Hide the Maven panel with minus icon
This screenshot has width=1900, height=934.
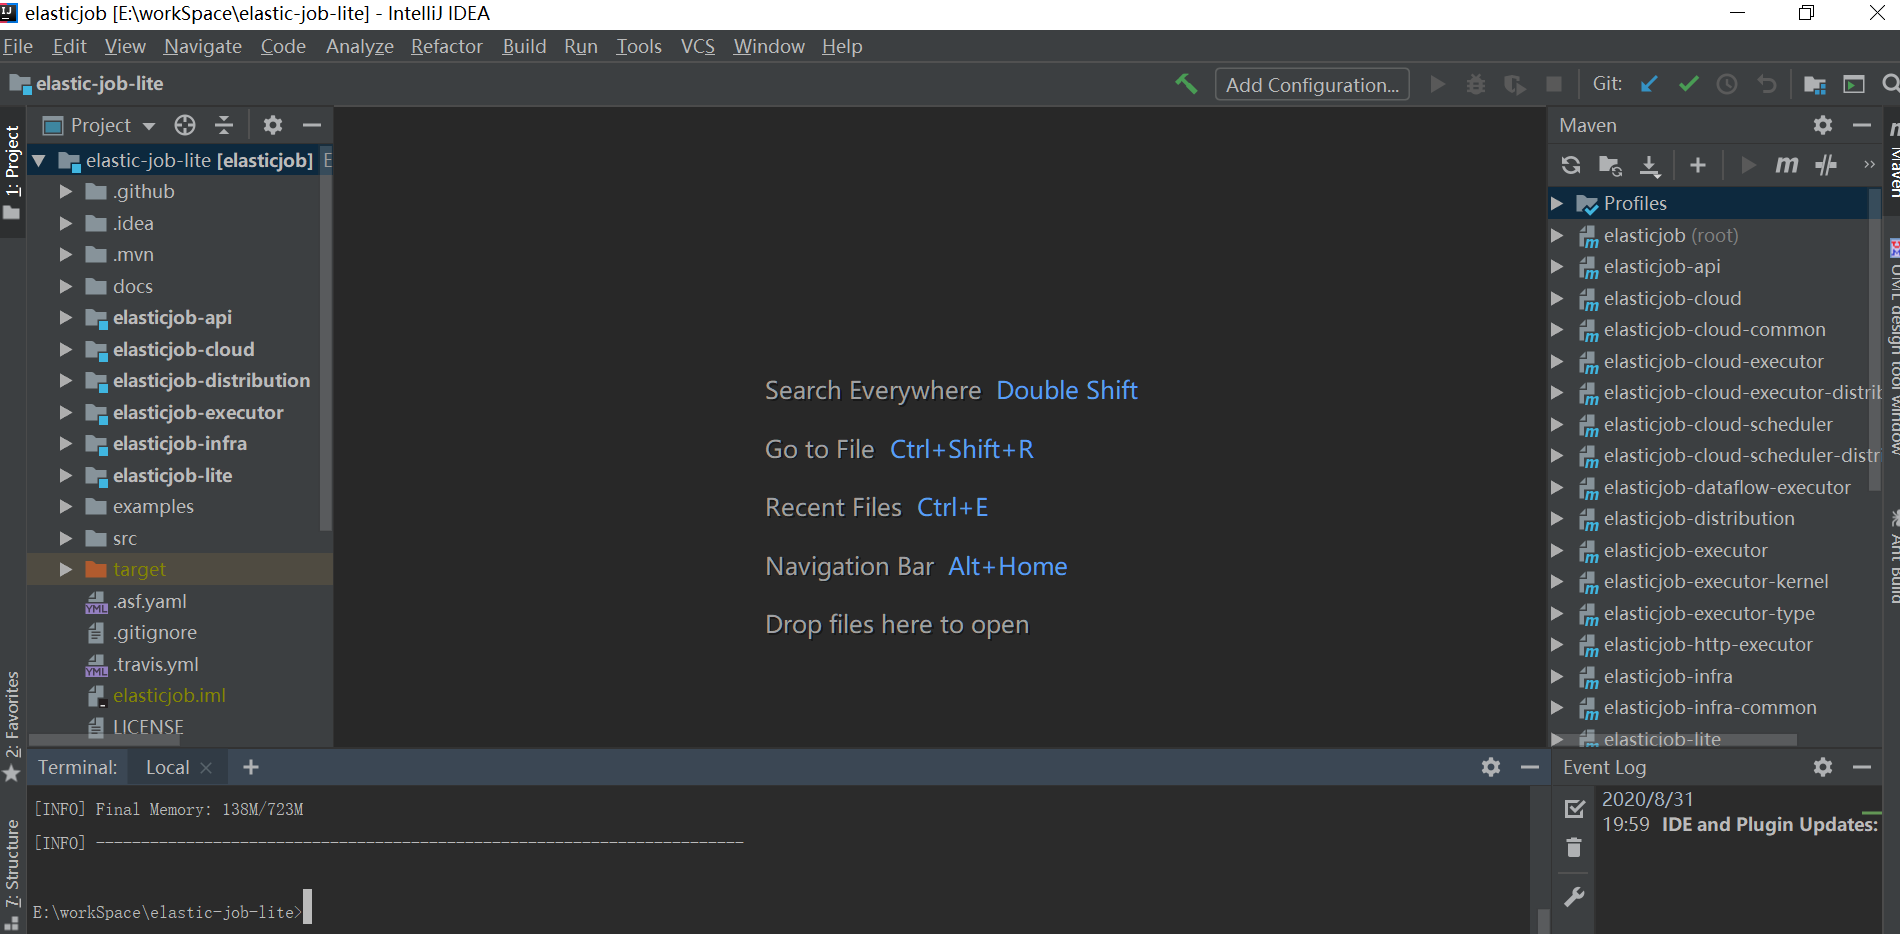tap(1862, 125)
